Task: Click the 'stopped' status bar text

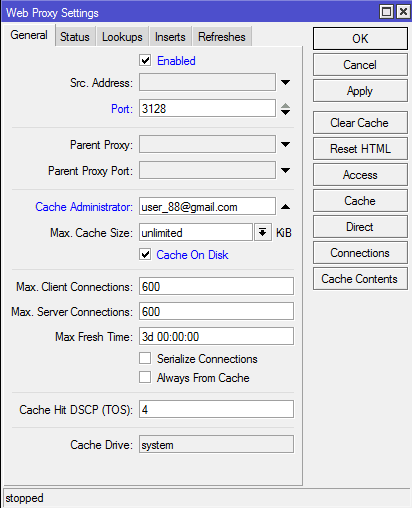Action: (24, 498)
